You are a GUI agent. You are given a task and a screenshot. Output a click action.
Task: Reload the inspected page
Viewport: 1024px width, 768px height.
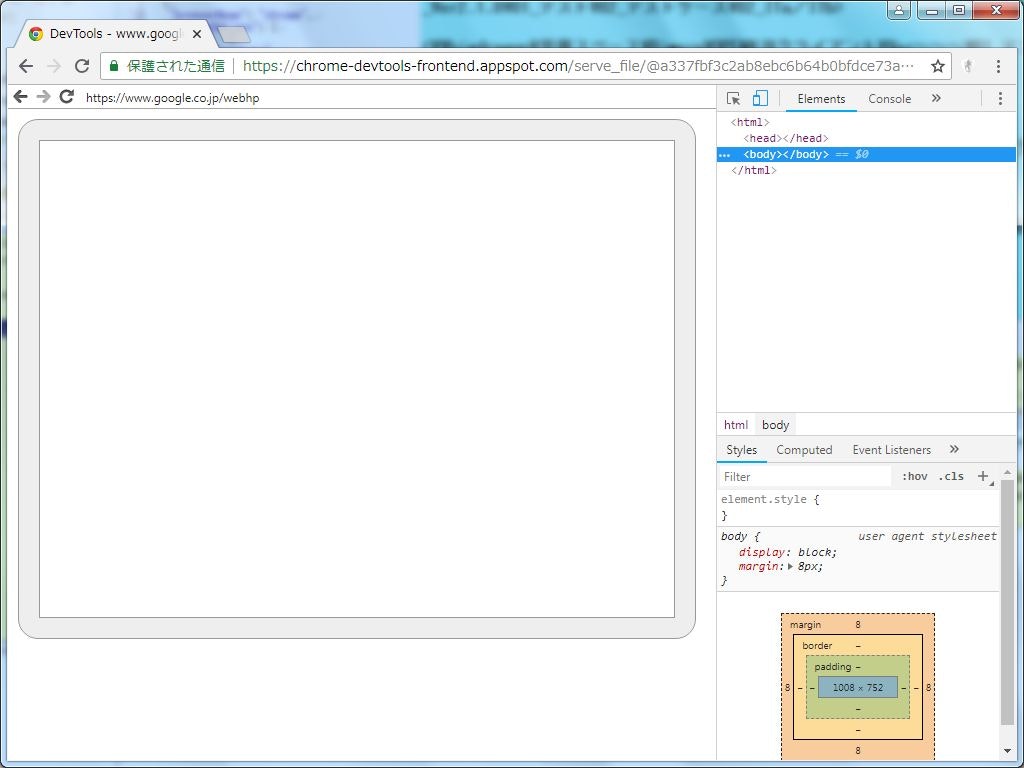(67, 97)
